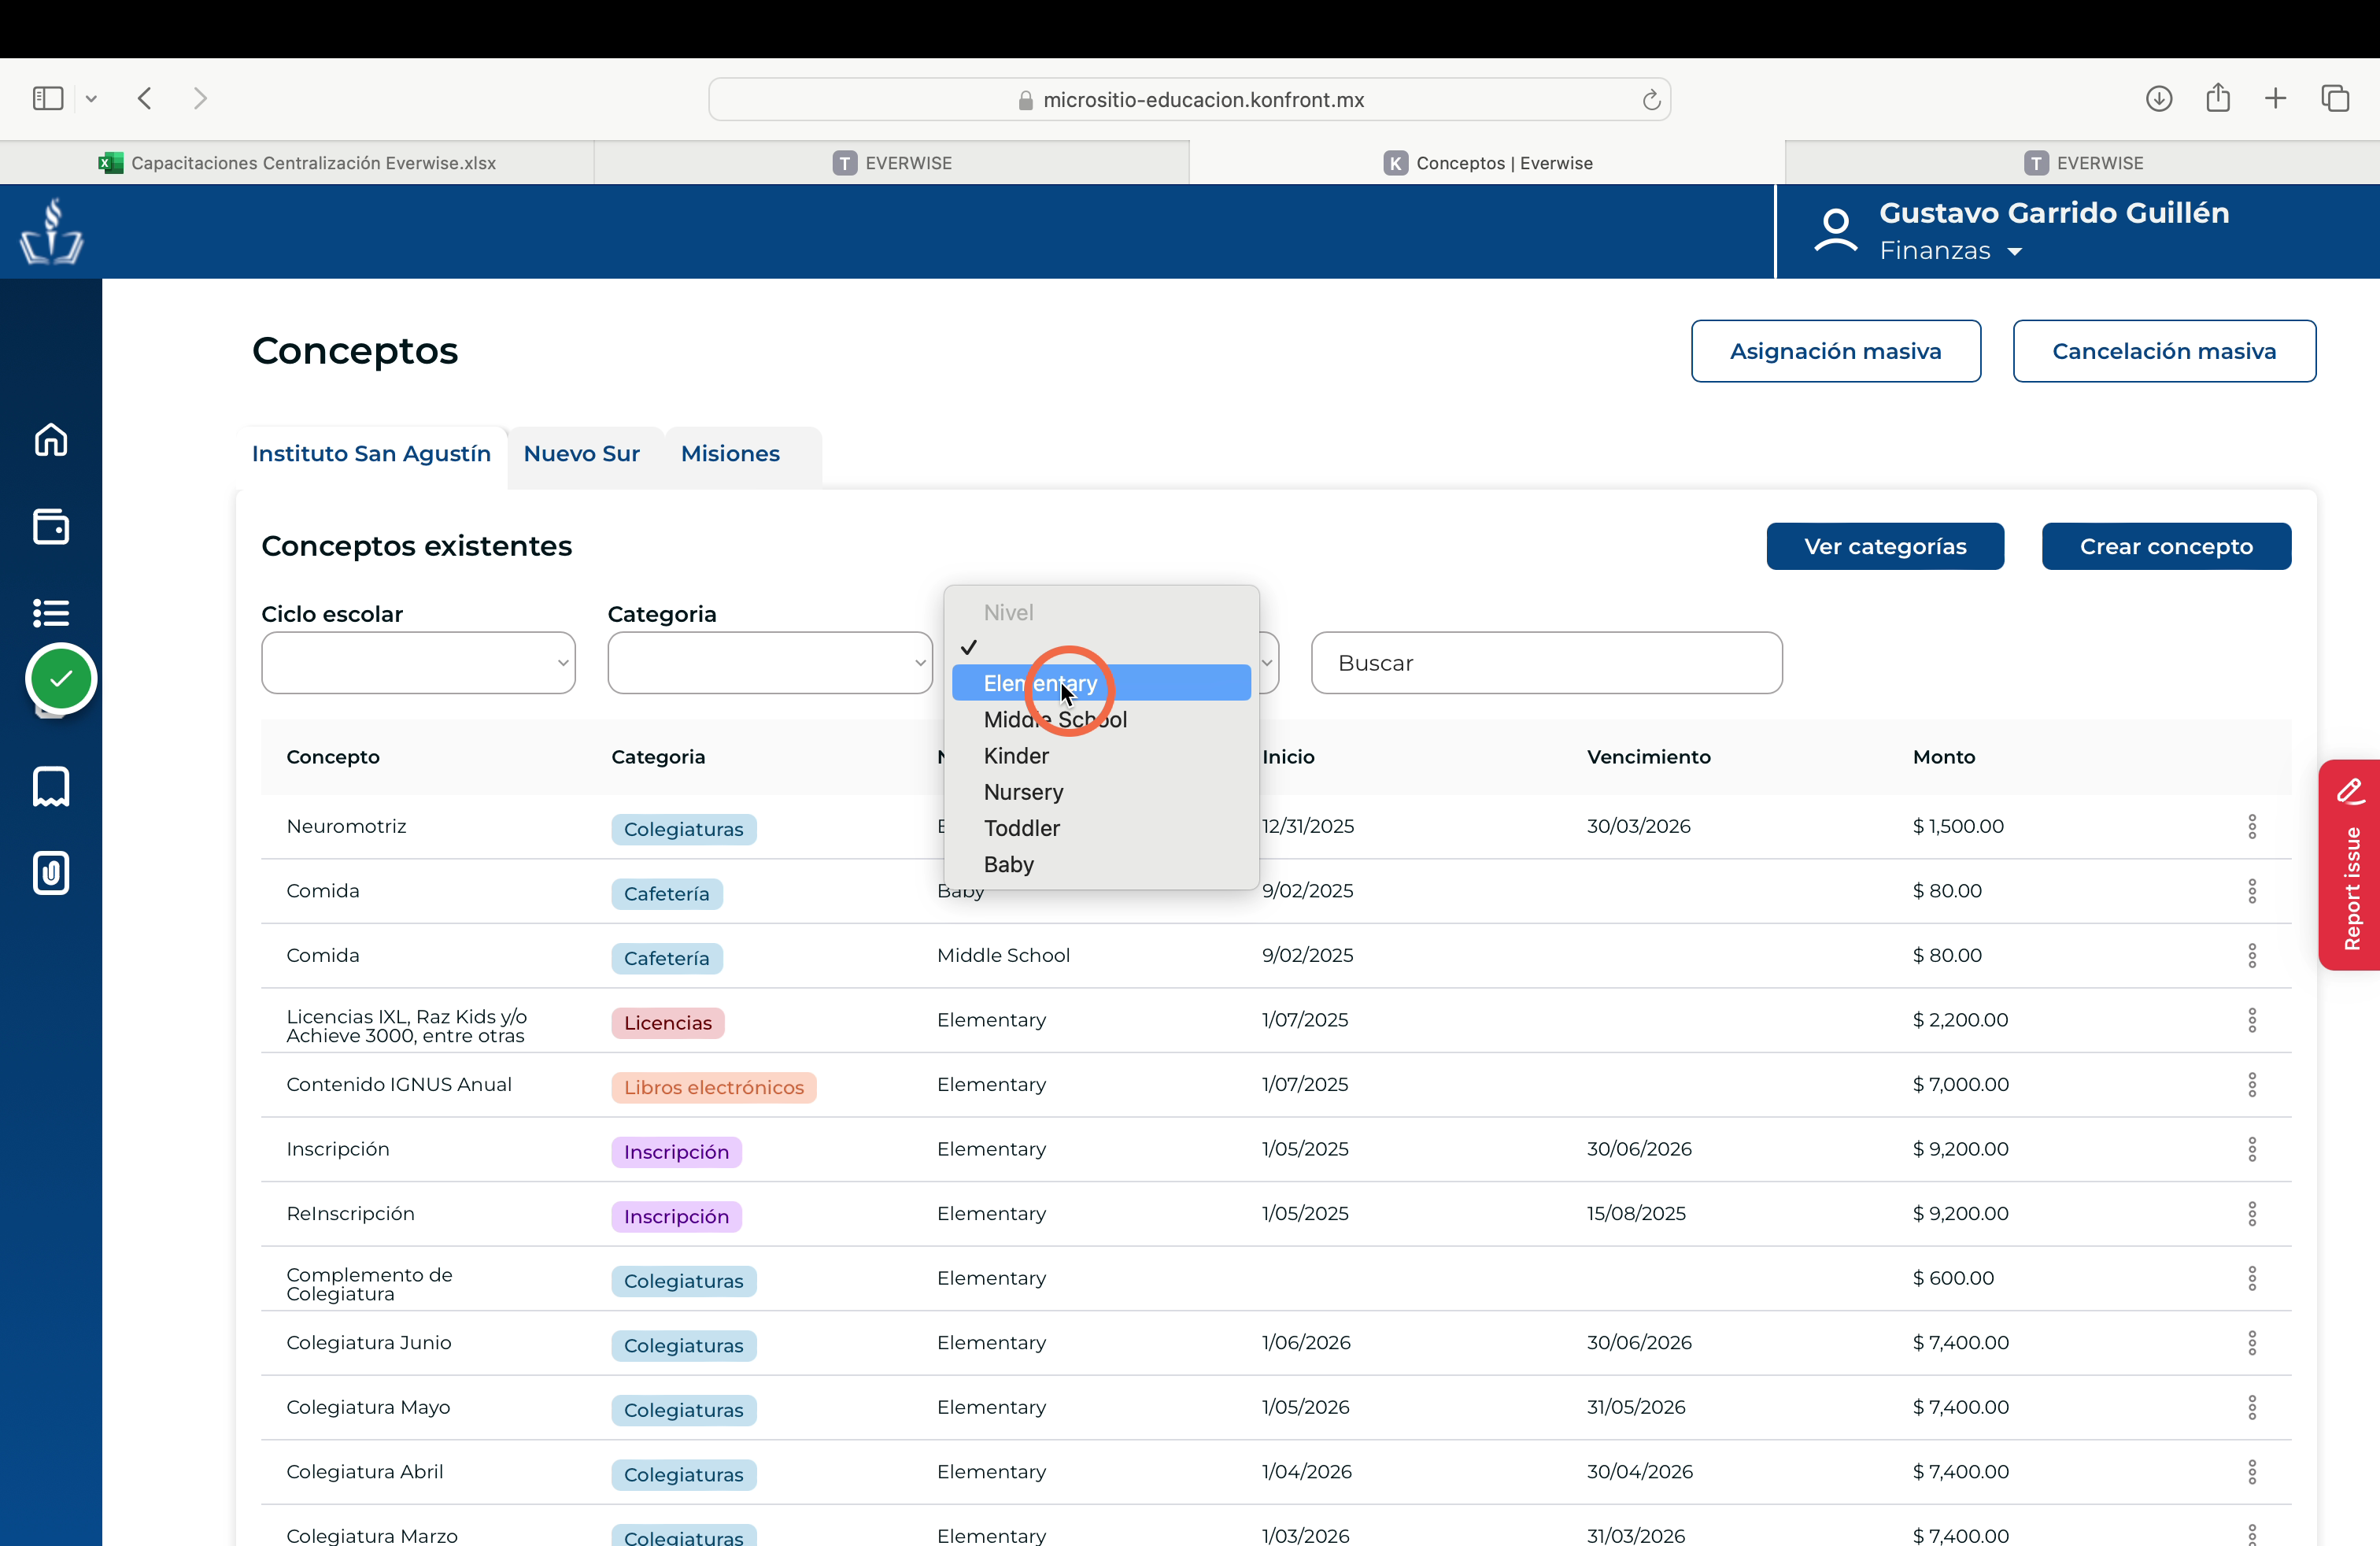Open the list icon in sidebar
2380x1546 pixels.
51,612
